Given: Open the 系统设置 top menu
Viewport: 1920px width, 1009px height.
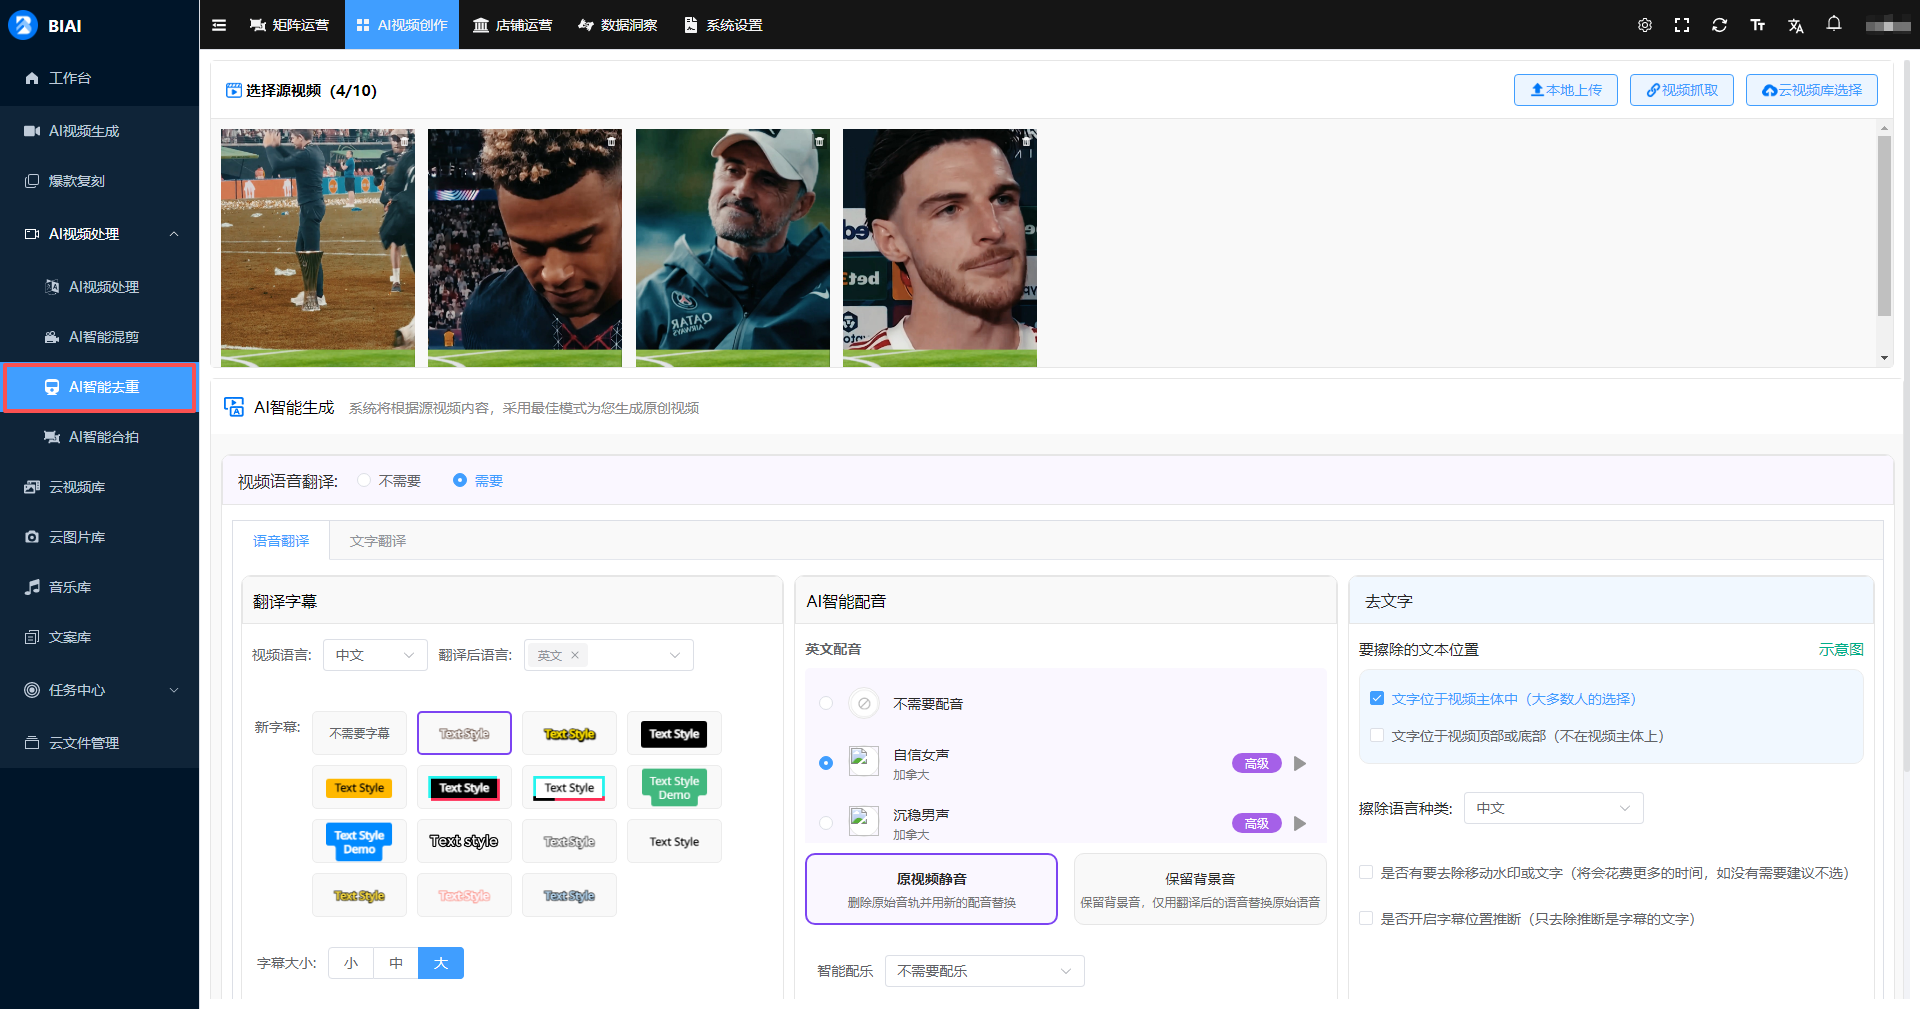Looking at the screenshot, I should pos(723,25).
